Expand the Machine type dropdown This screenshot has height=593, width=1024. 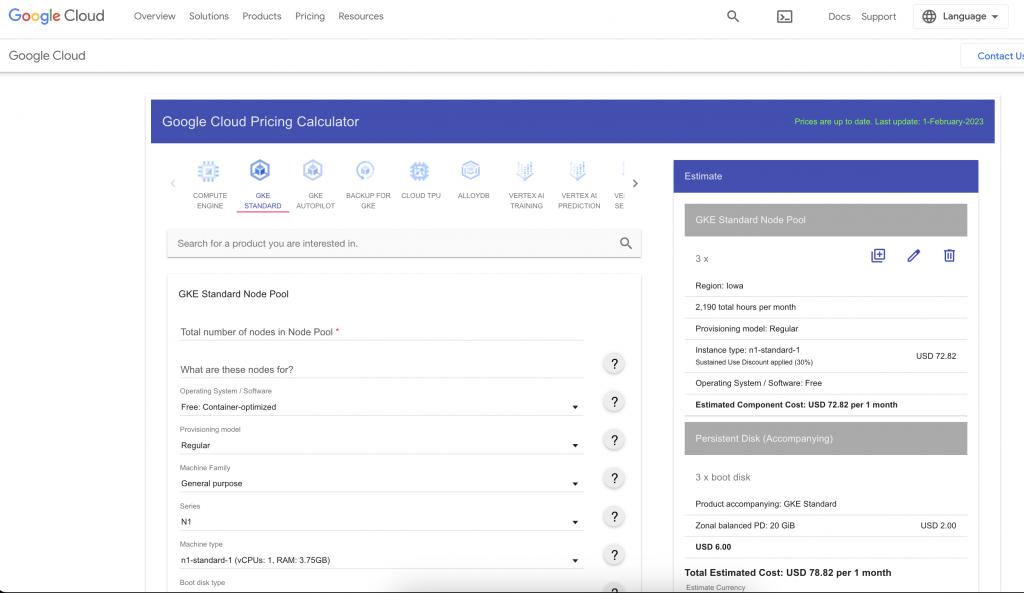pyautogui.click(x=380, y=560)
